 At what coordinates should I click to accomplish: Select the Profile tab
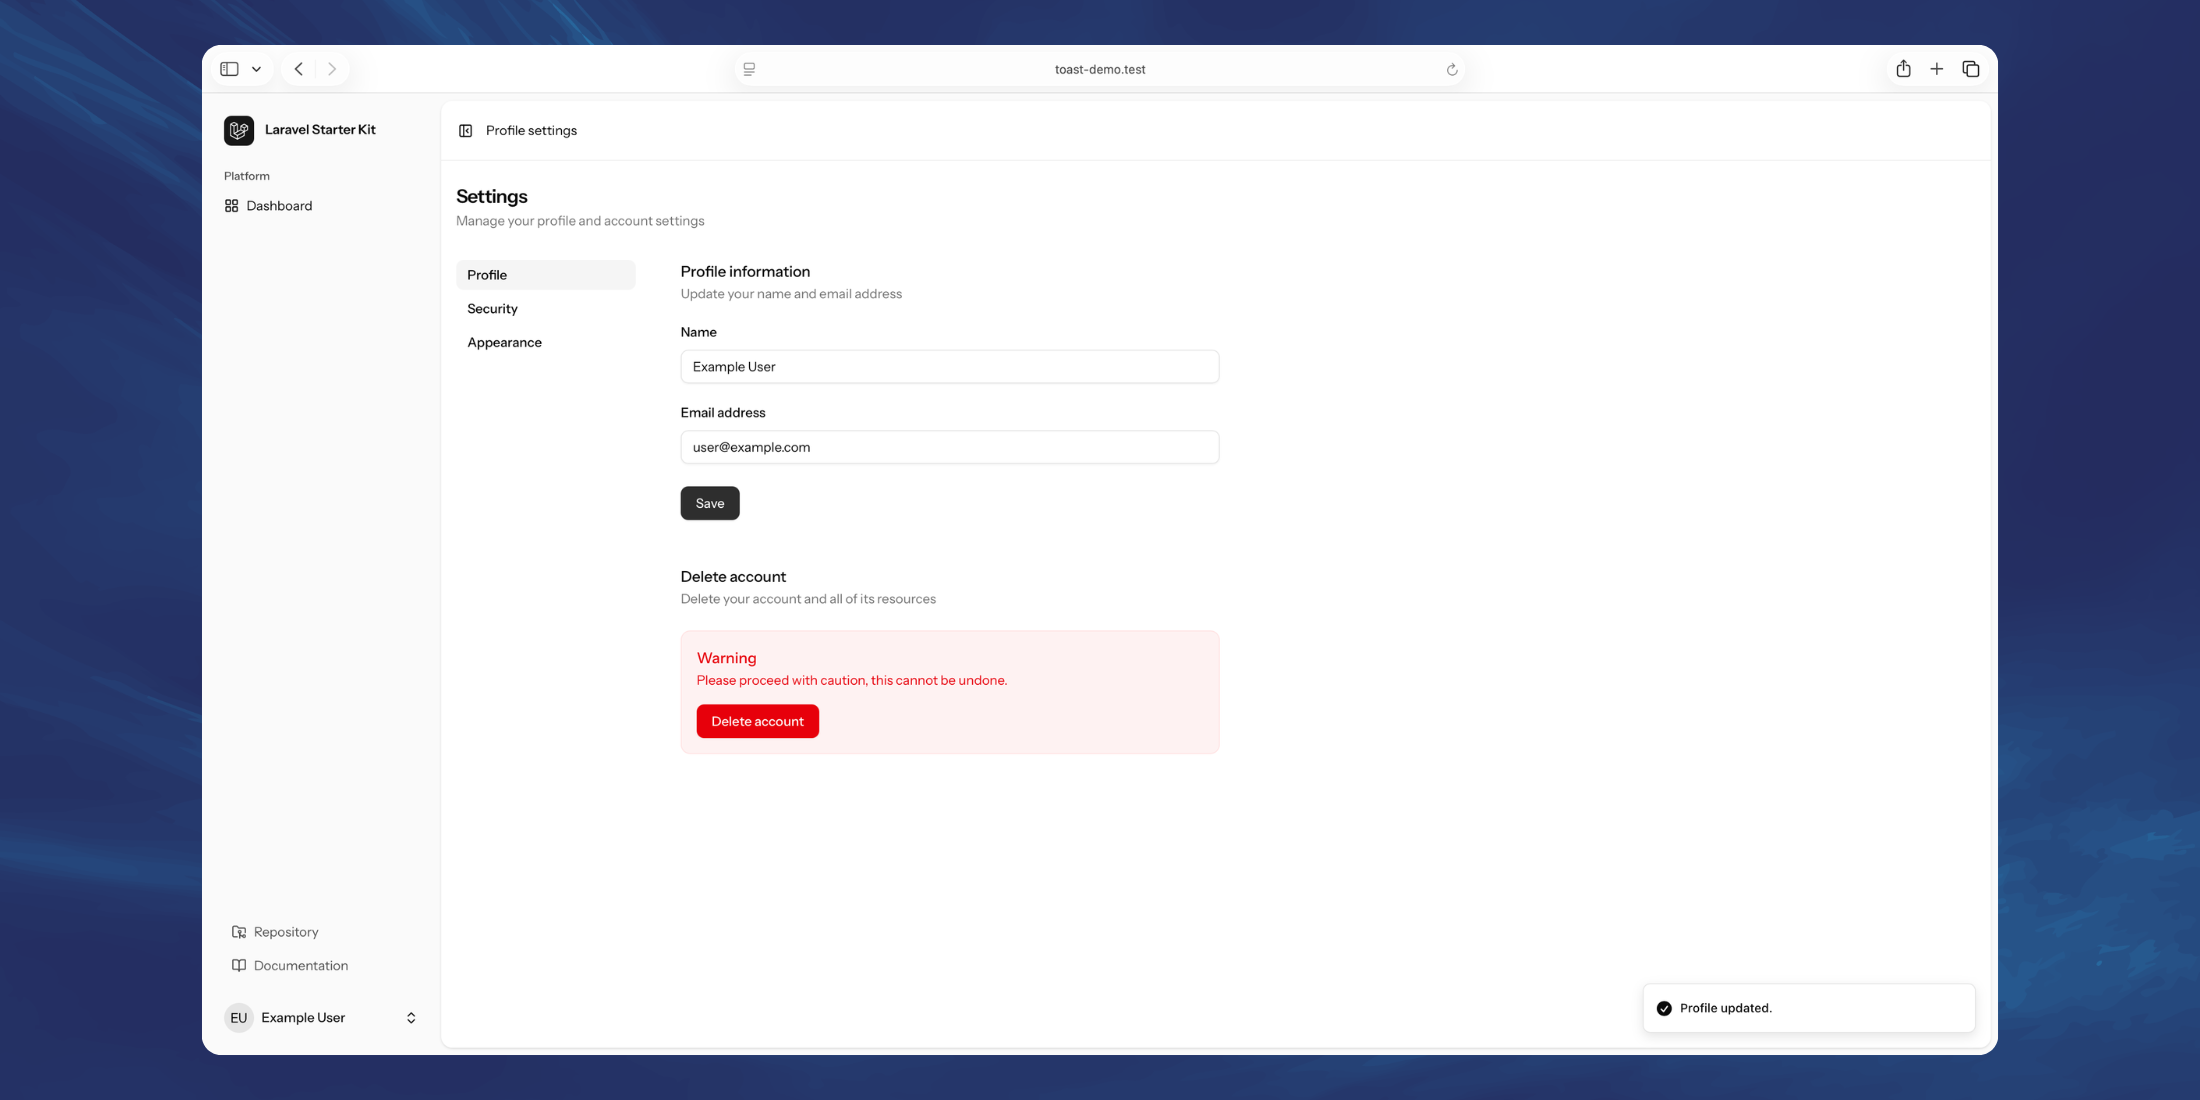click(x=487, y=274)
